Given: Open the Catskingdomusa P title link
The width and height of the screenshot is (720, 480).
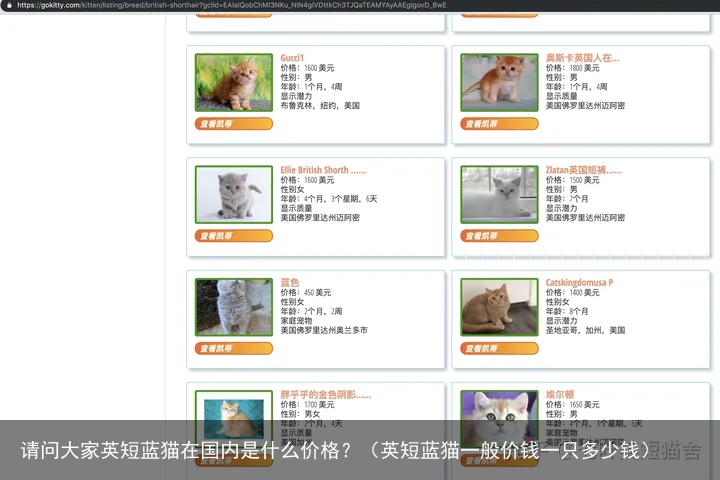Looking at the screenshot, I should (x=579, y=282).
